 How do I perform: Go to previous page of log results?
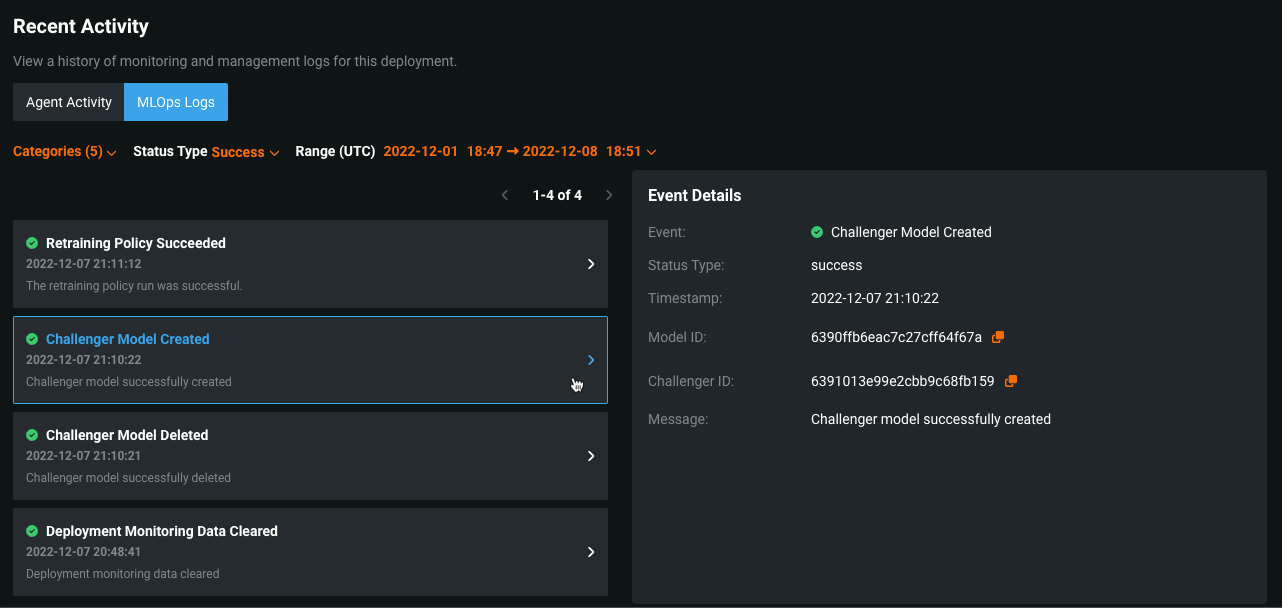505,195
